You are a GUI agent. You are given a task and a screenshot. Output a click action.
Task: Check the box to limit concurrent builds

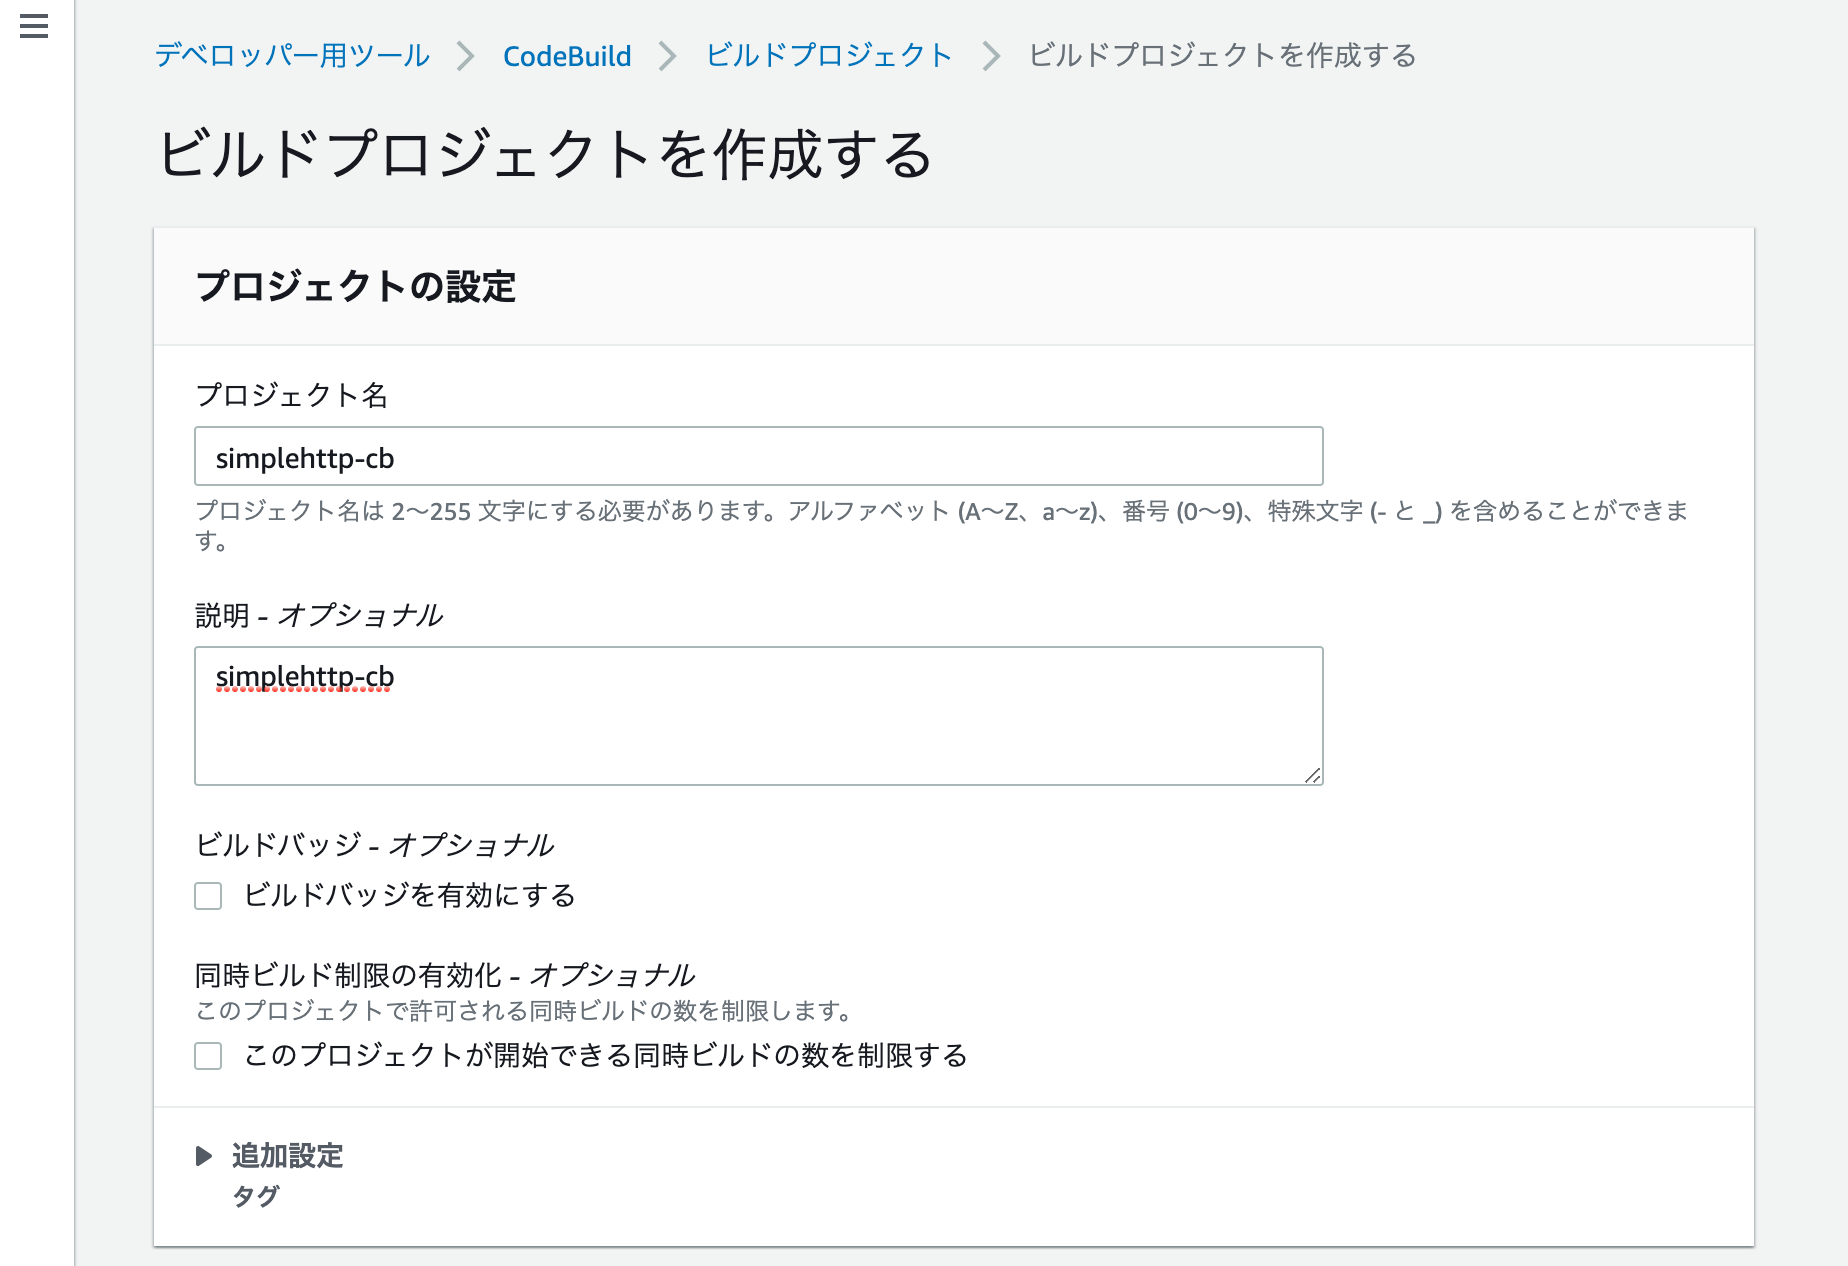(x=208, y=1056)
